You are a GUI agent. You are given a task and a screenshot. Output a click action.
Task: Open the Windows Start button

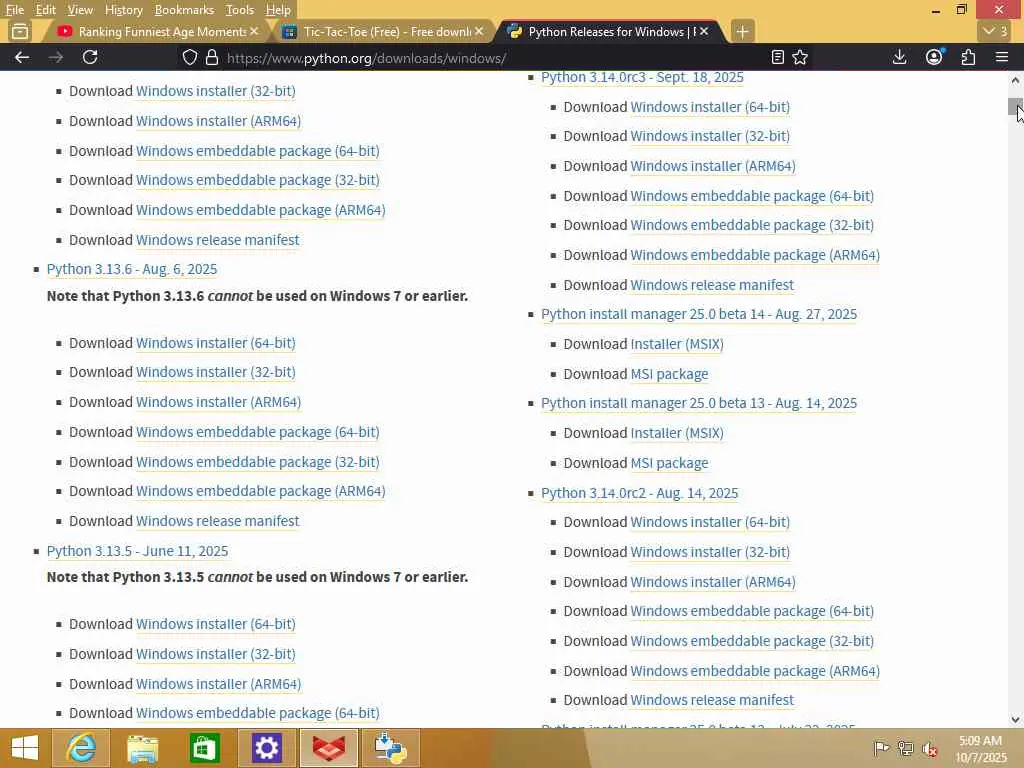coord(24,748)
